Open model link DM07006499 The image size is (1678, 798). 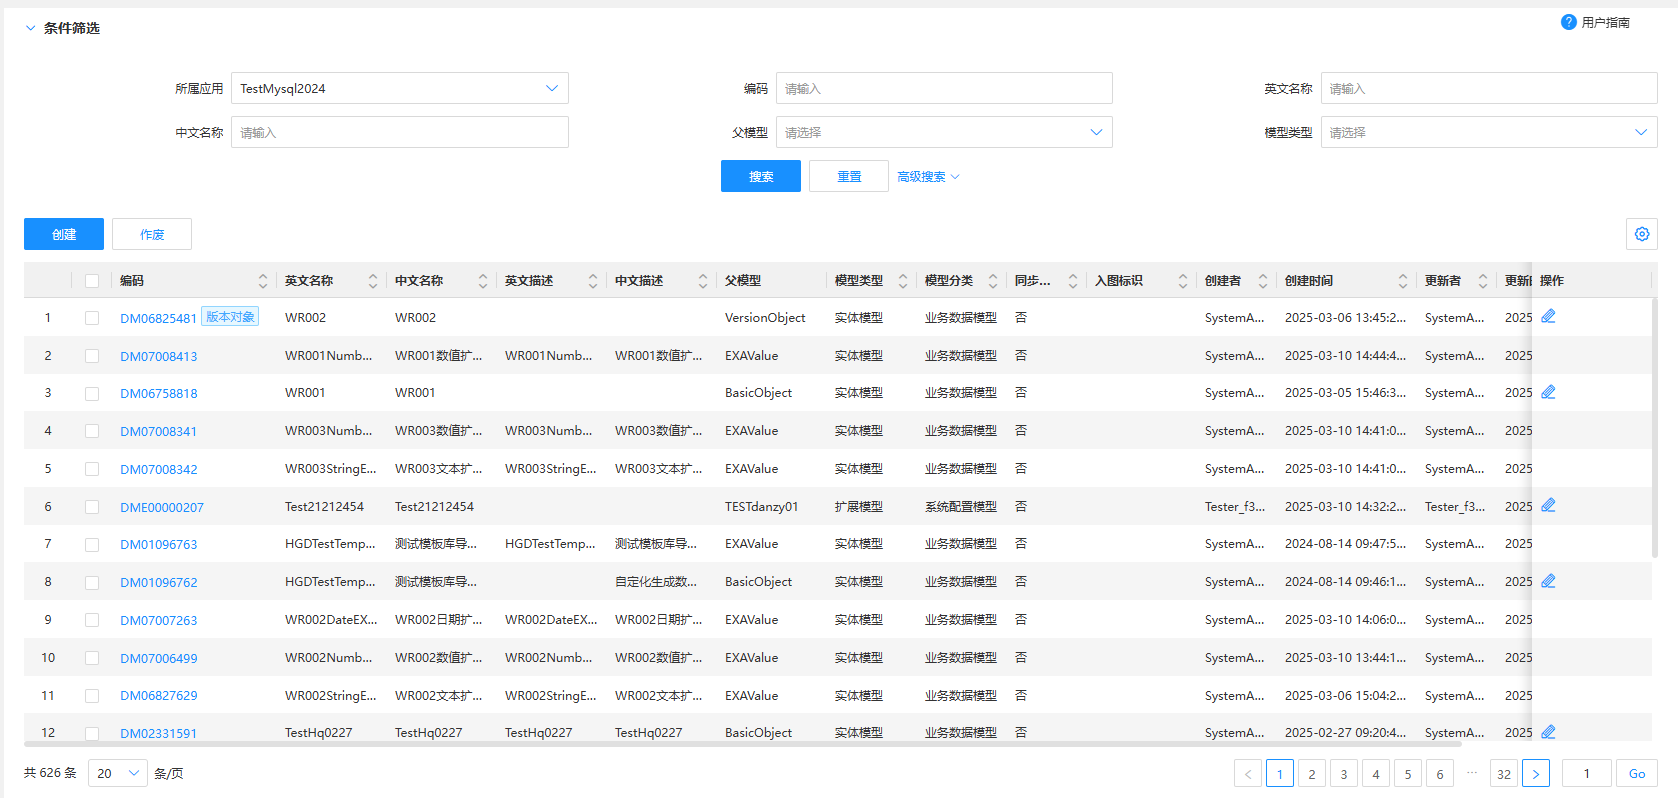coord(159,658)
